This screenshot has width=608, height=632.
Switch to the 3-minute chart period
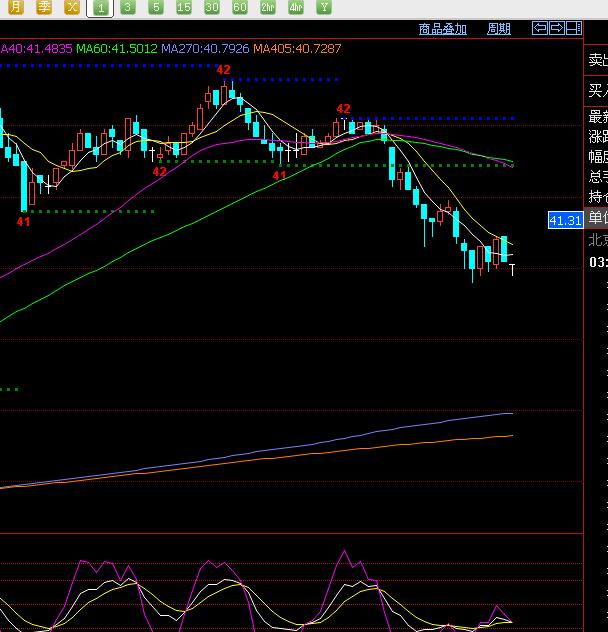pos(127,8)
